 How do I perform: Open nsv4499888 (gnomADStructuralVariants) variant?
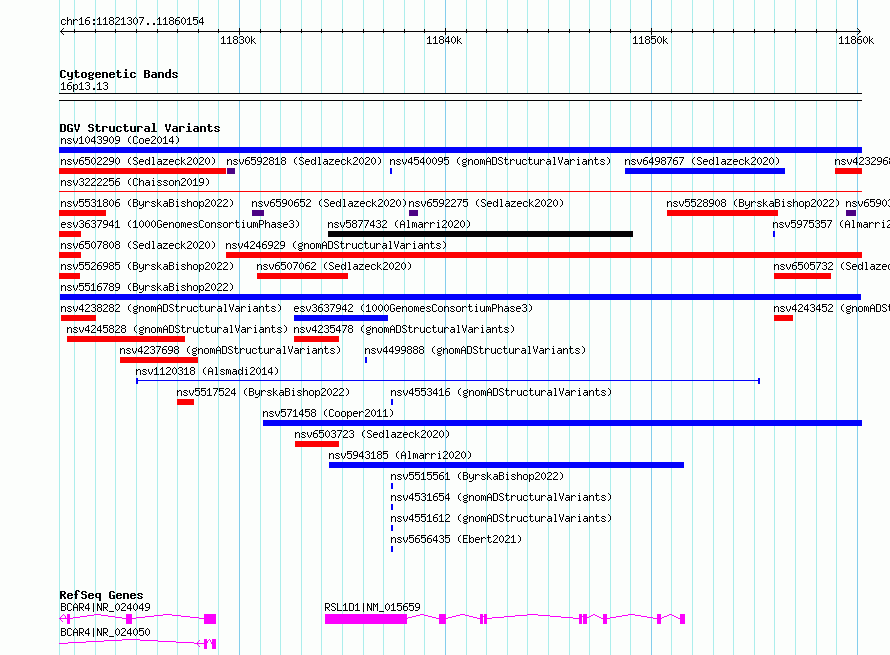pos(475,350)
